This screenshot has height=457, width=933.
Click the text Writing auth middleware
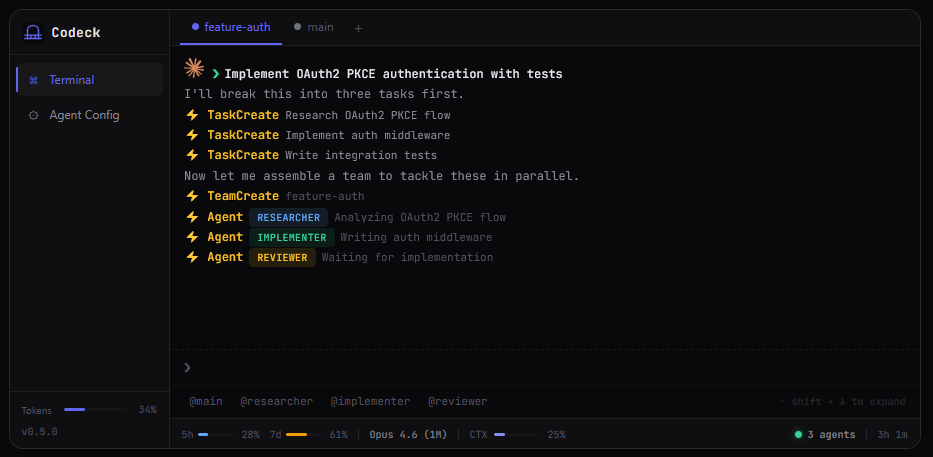pos(417,237)
